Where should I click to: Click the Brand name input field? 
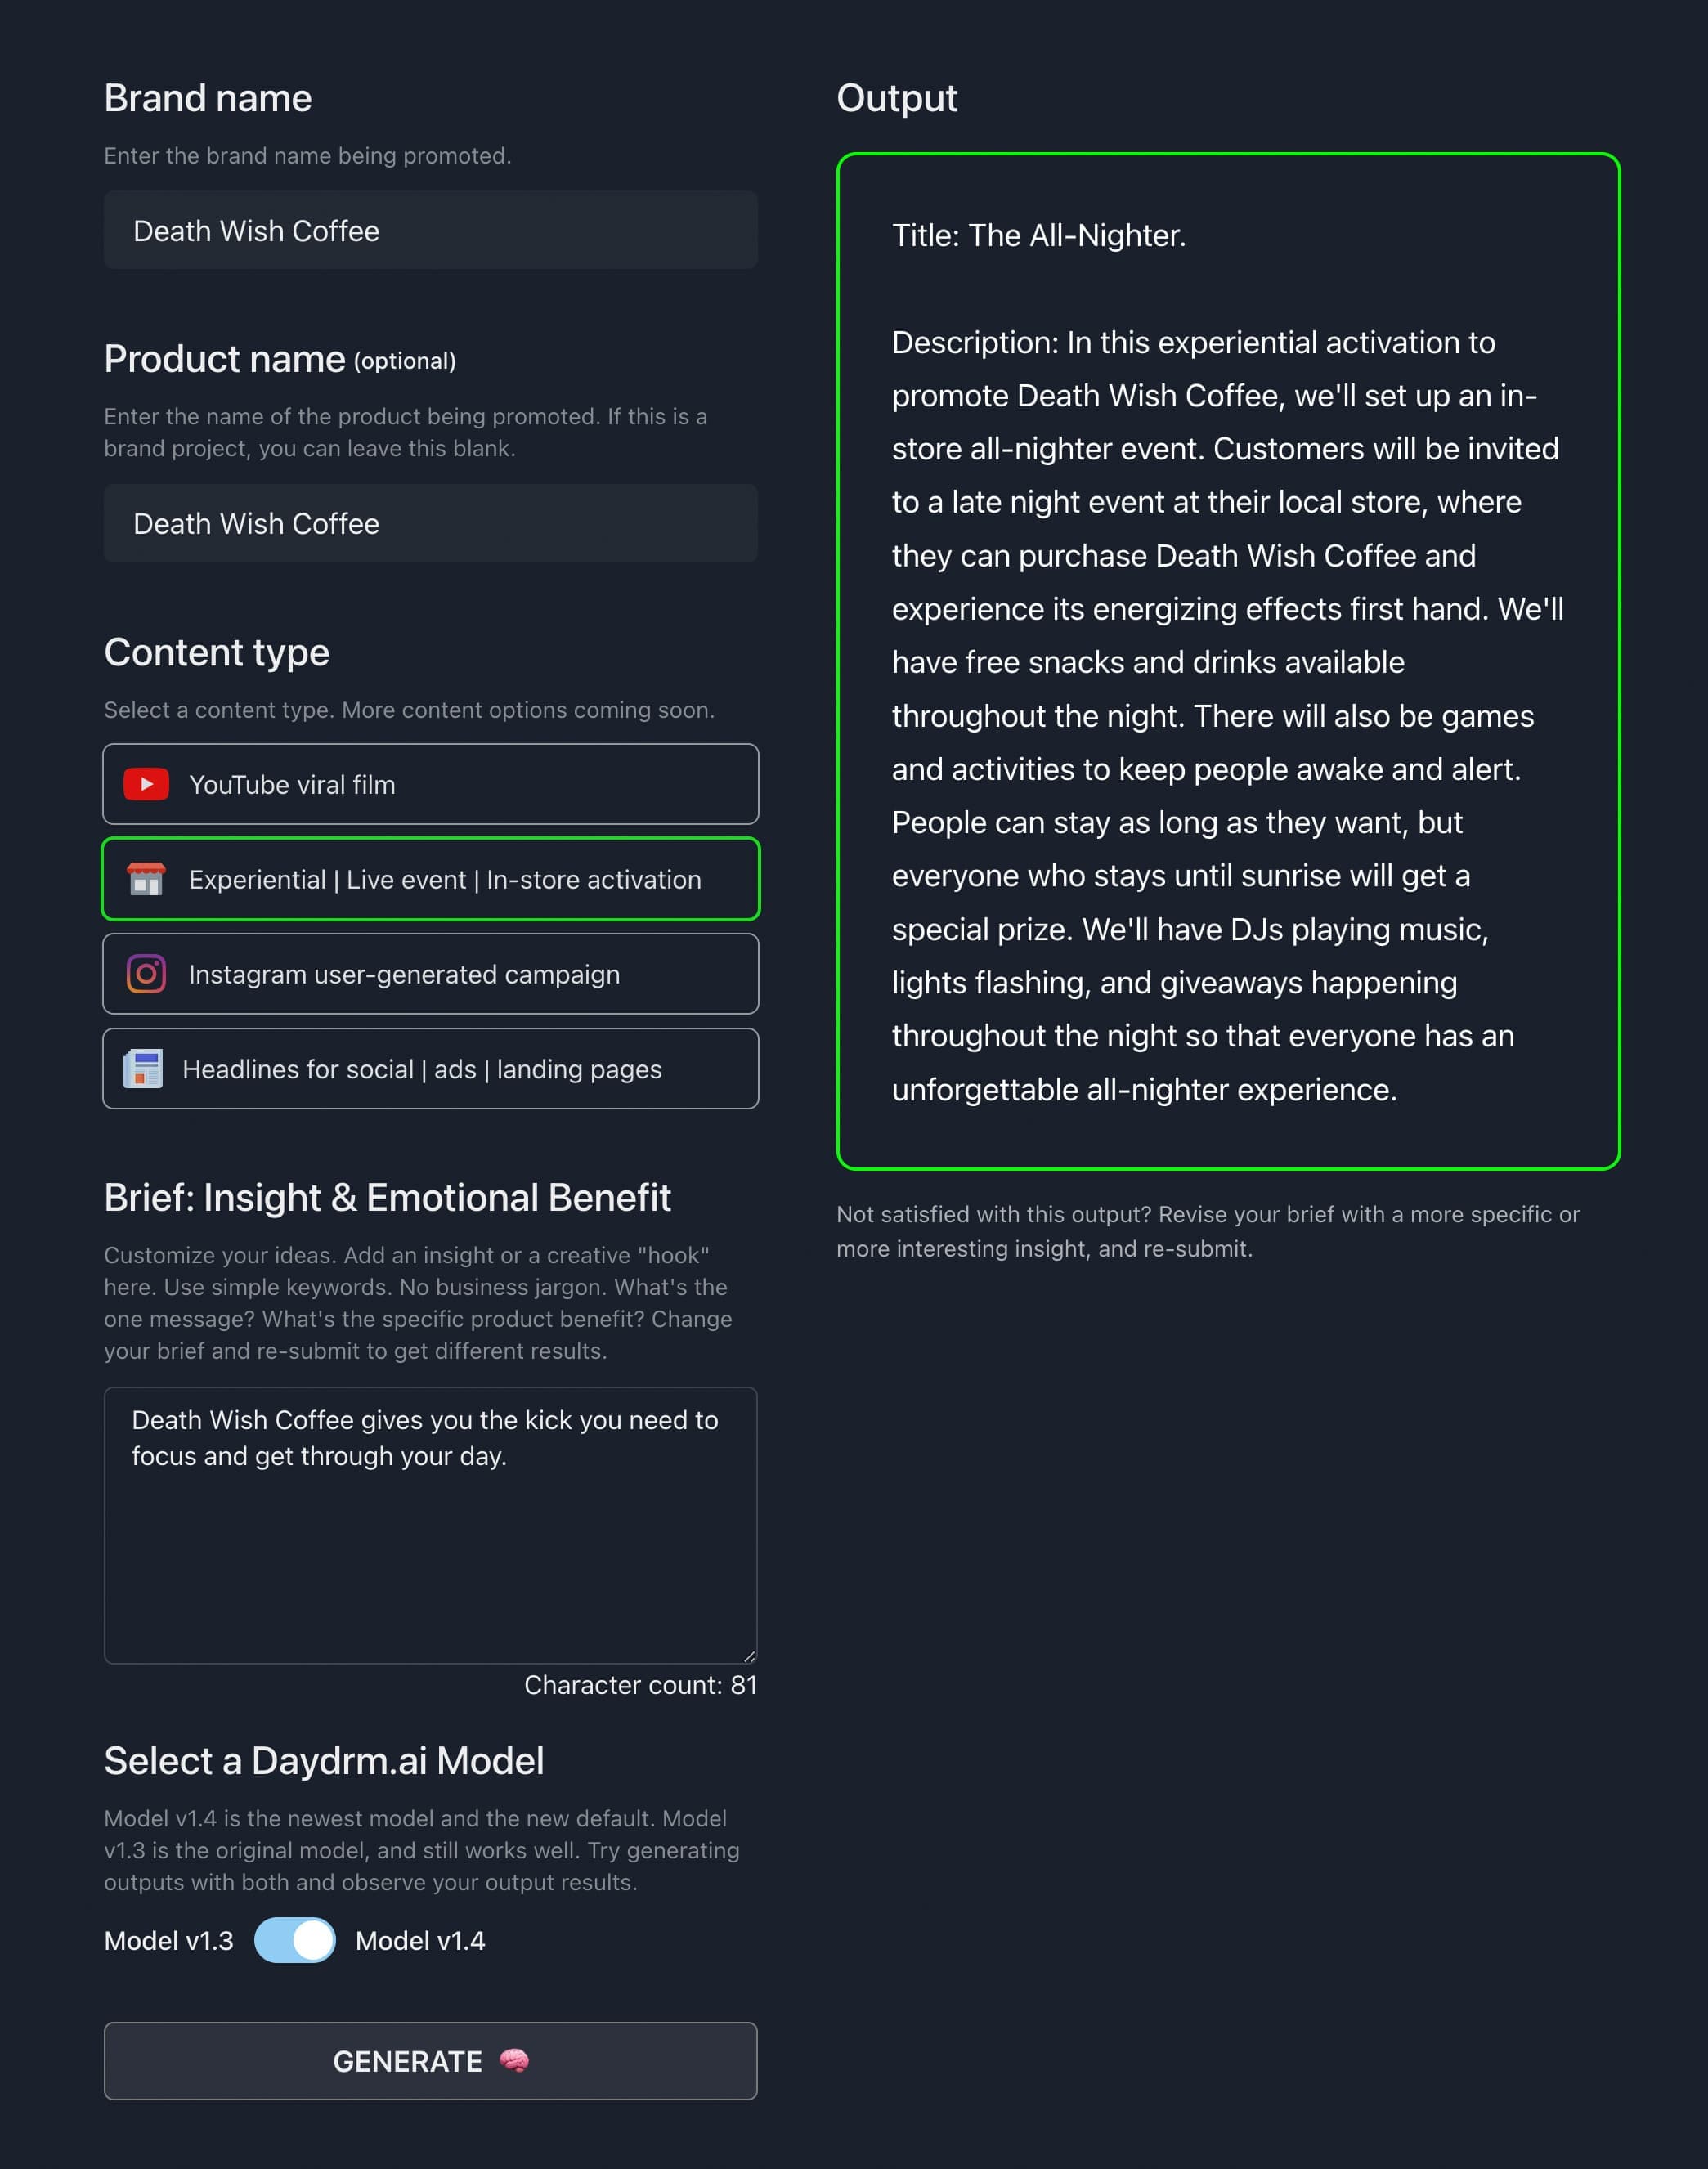(x=430, y=230)
